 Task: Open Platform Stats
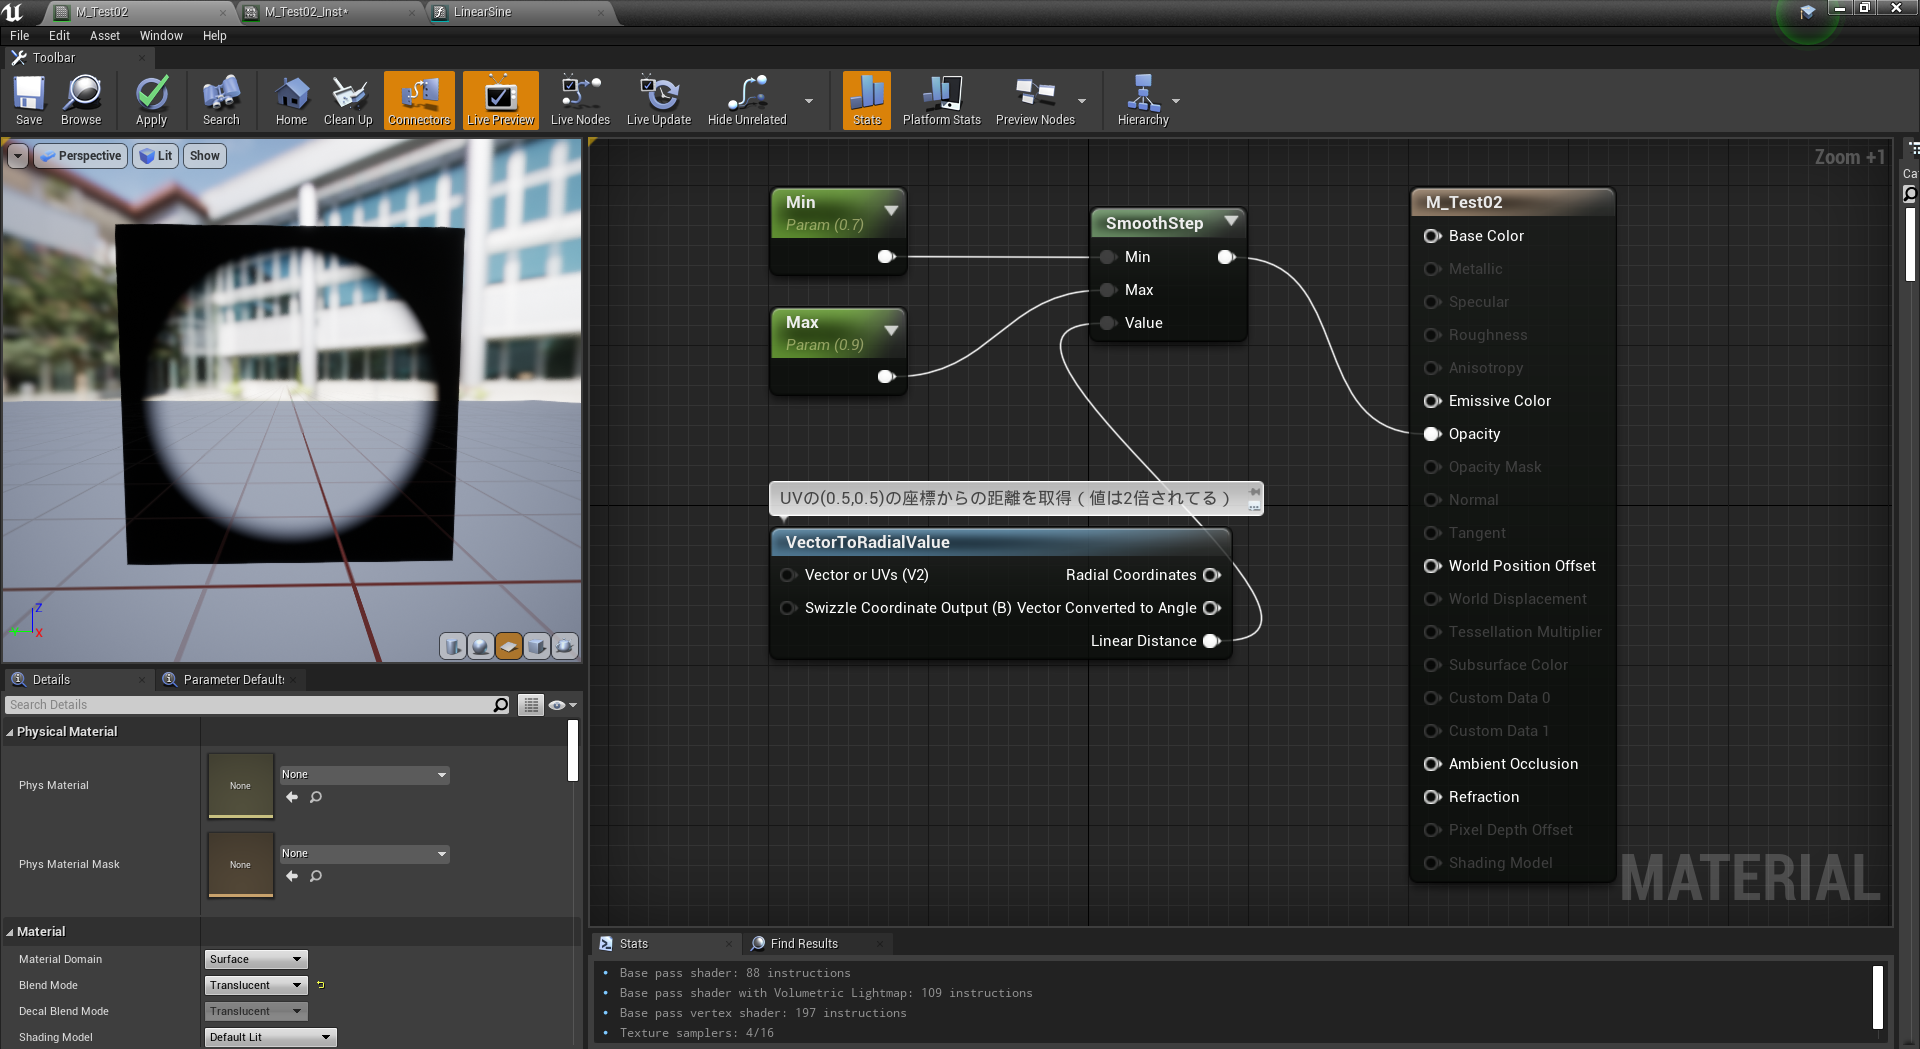point(940,100)
